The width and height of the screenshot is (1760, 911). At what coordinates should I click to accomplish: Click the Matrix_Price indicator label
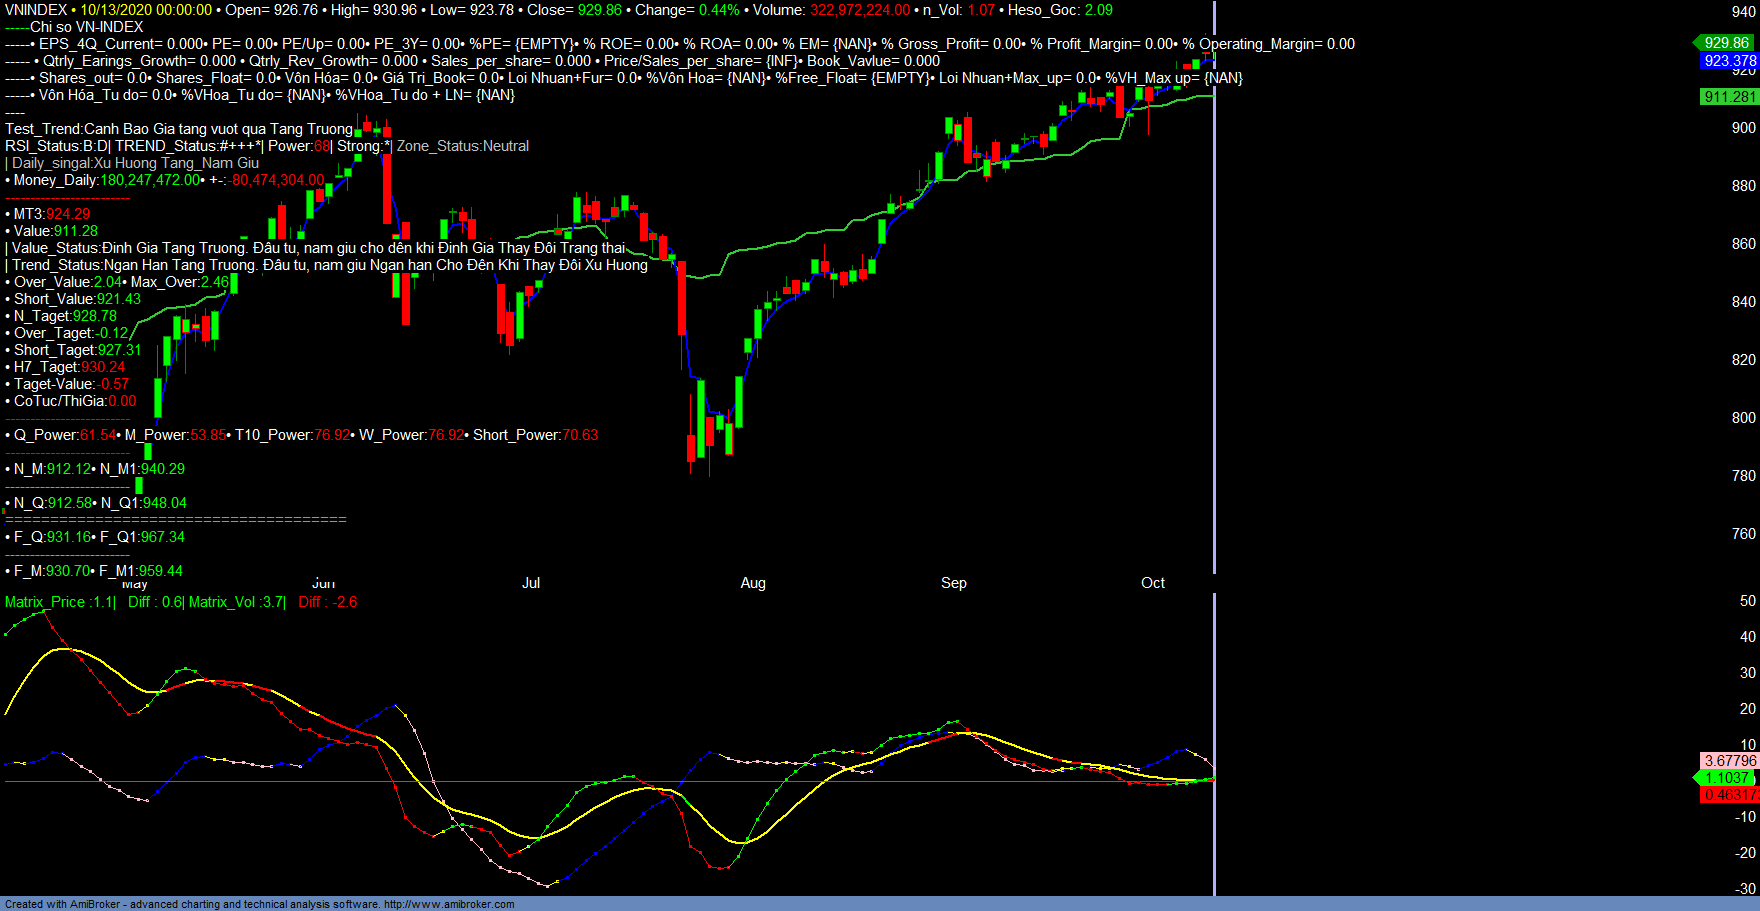60,602
